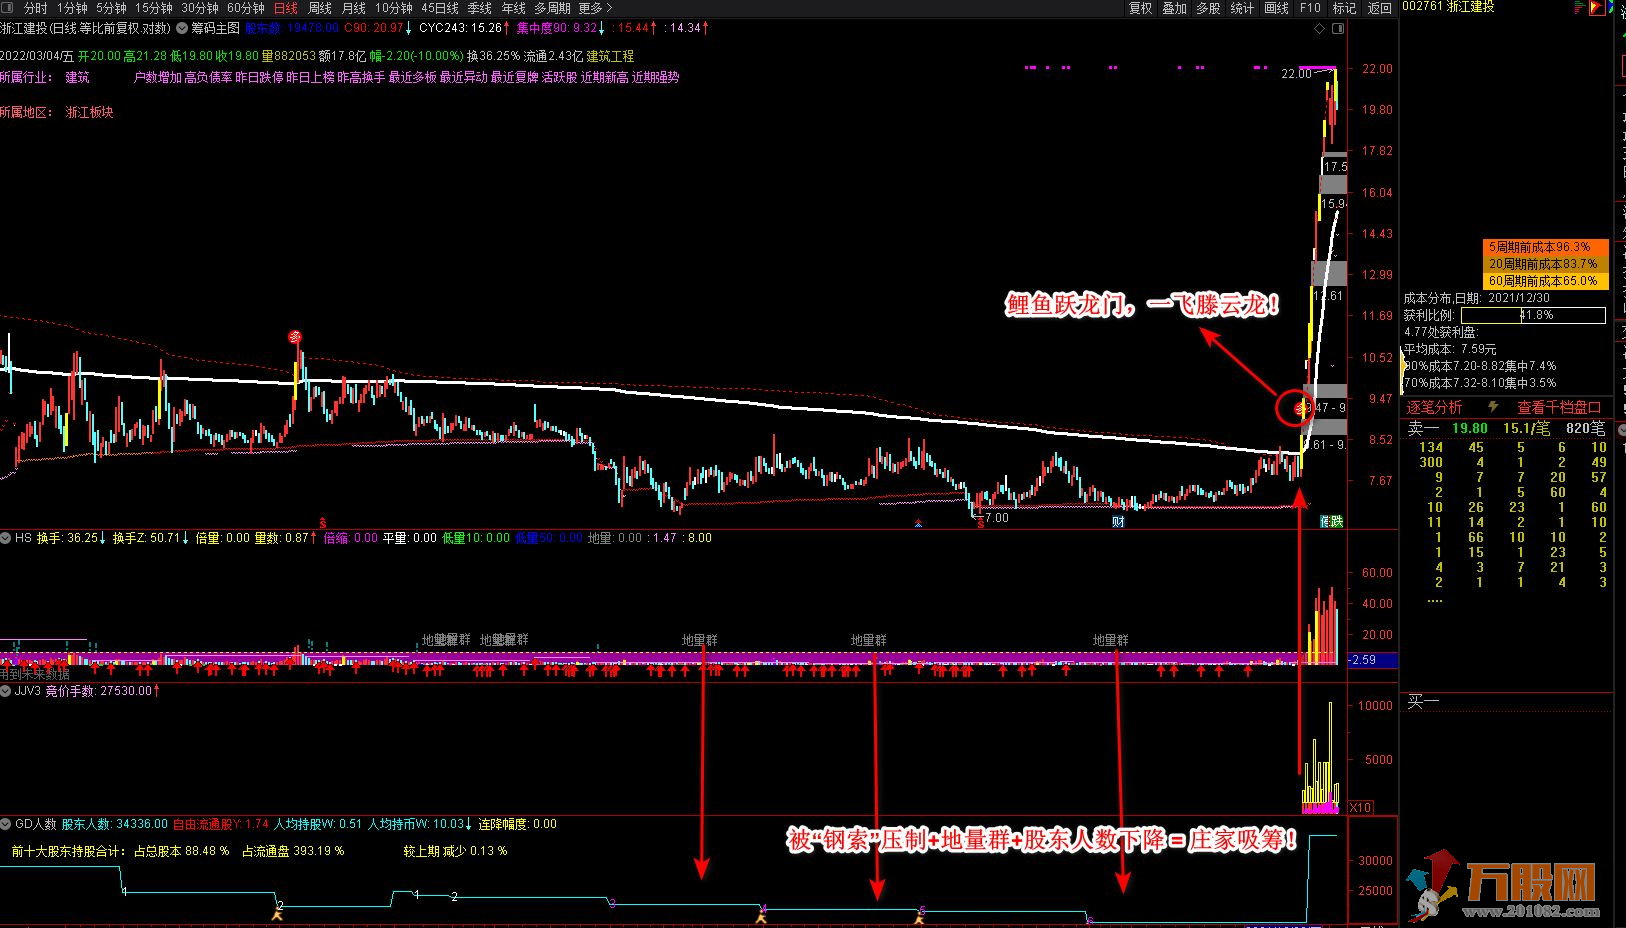Open the JJV3 indicator dropdown
1626x928 pixels.
pos(7,690)
